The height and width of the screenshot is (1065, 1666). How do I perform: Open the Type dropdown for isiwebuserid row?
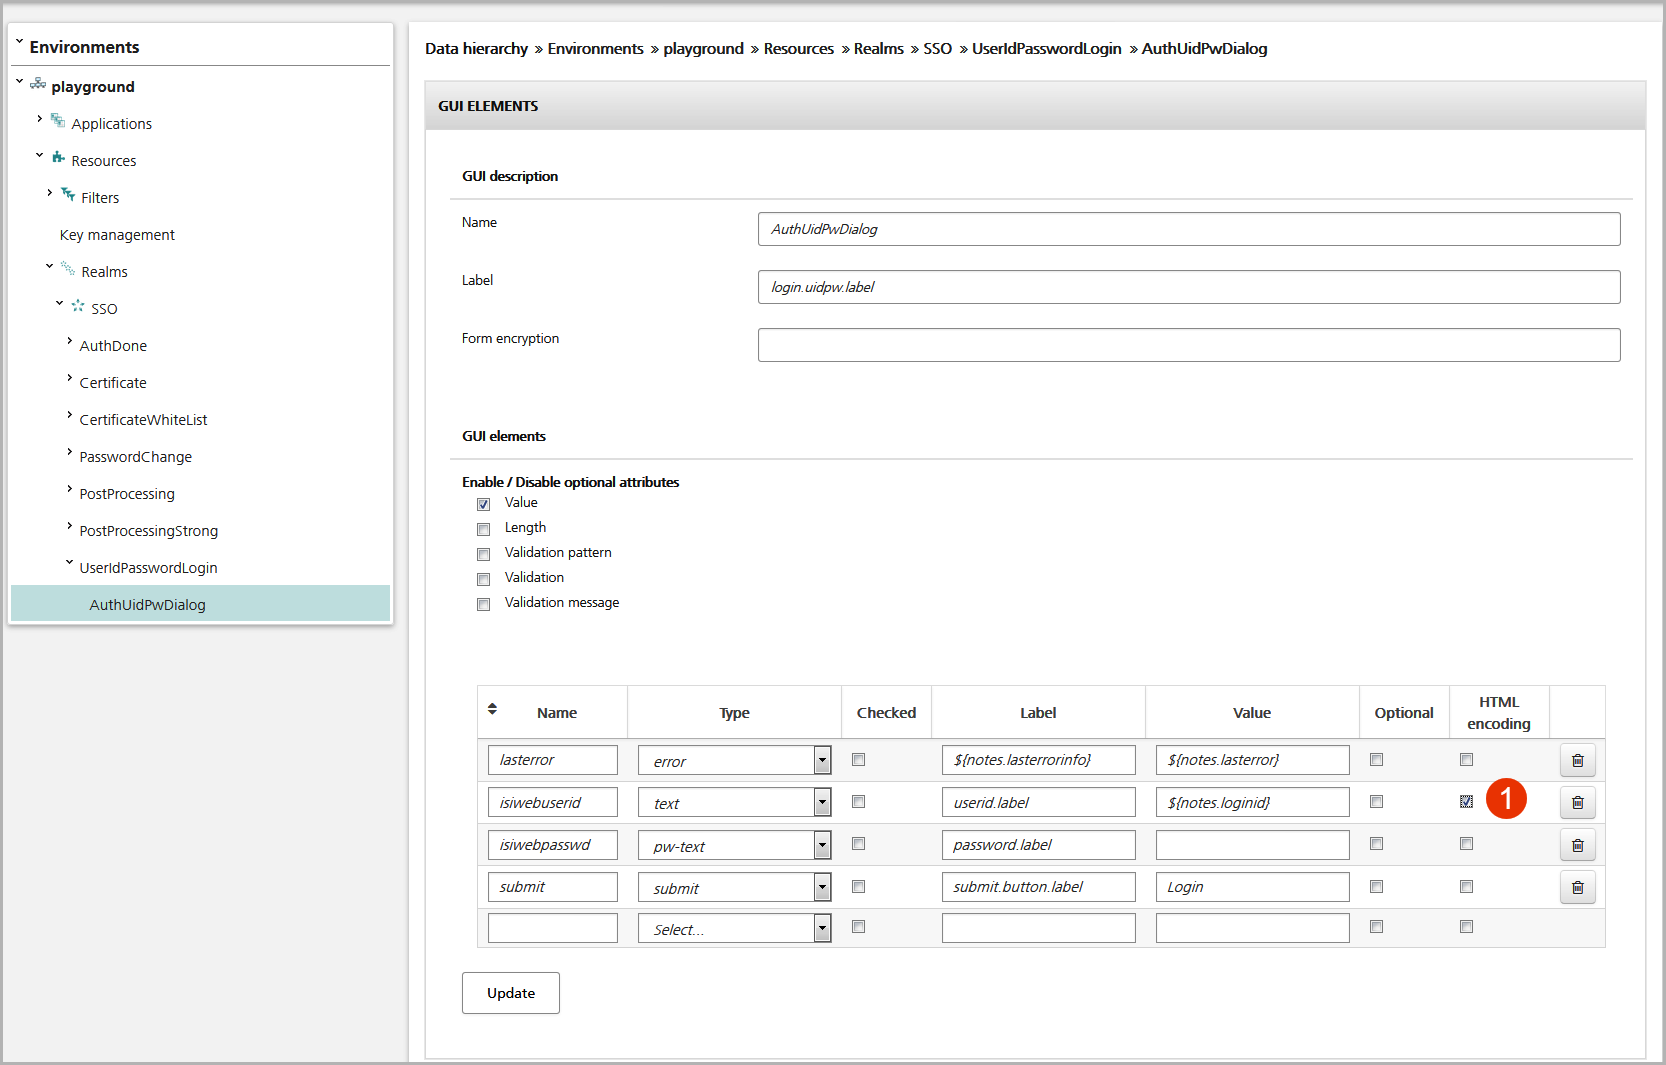tap(734, 802)
